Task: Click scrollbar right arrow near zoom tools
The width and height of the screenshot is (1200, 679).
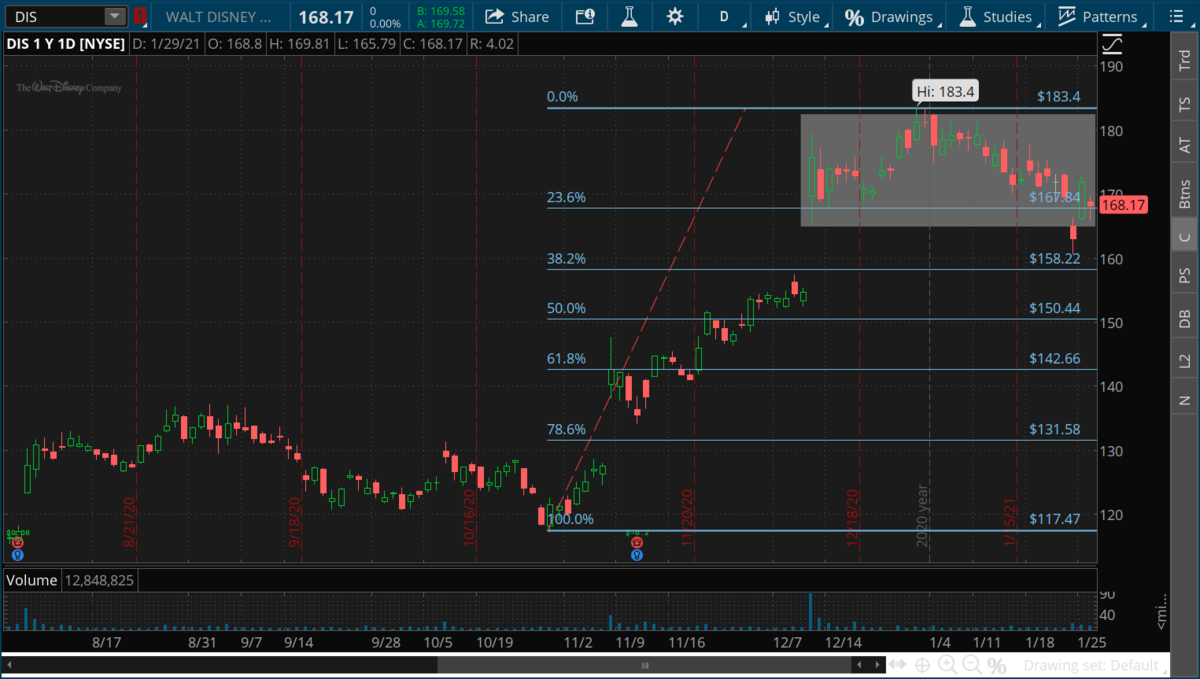Action: pyautogui.click(x=876, y=665)
